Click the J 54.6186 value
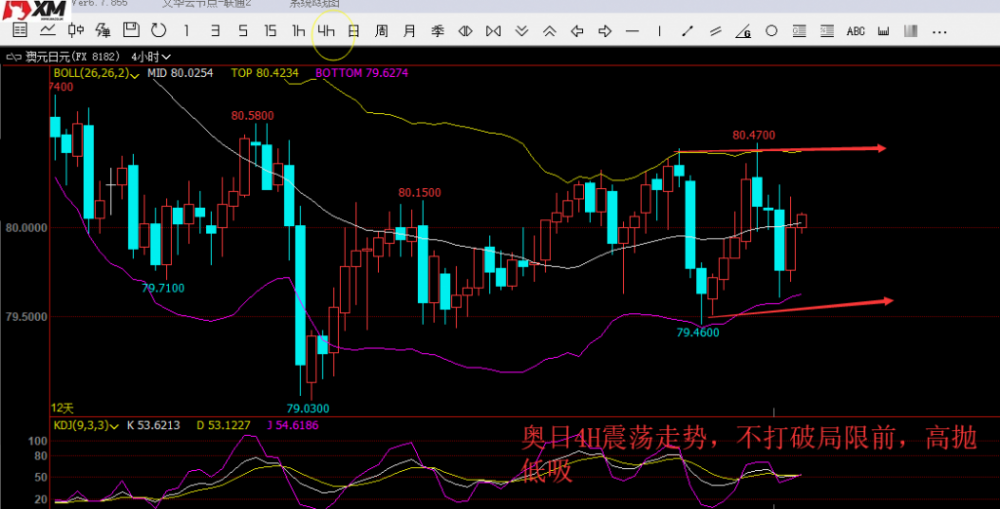This screenshot has width=1000, height=509. [x=292, y=425]
